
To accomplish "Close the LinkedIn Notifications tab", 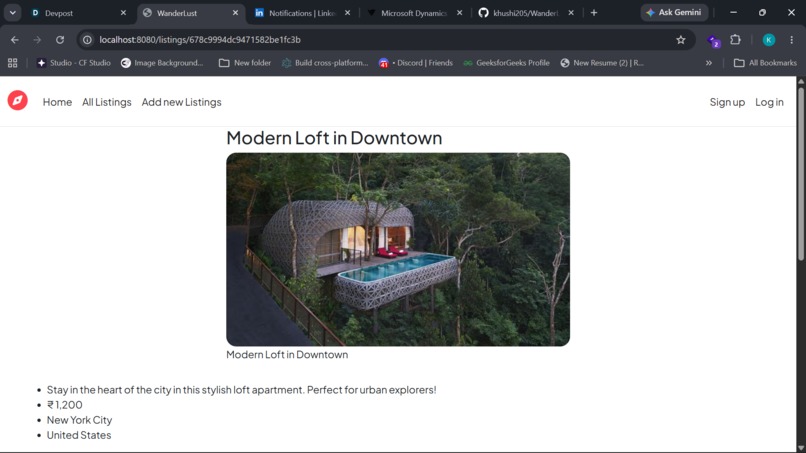I will click(x=347, y=13).
